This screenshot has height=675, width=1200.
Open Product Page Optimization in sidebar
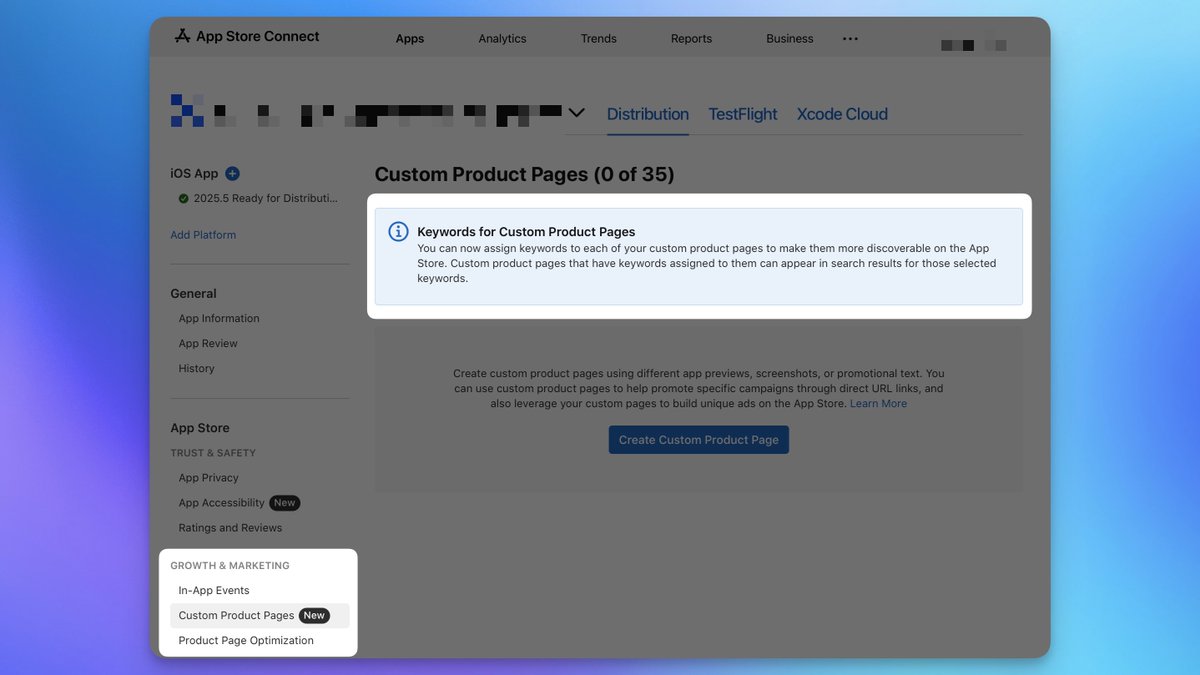click(246, 640)
